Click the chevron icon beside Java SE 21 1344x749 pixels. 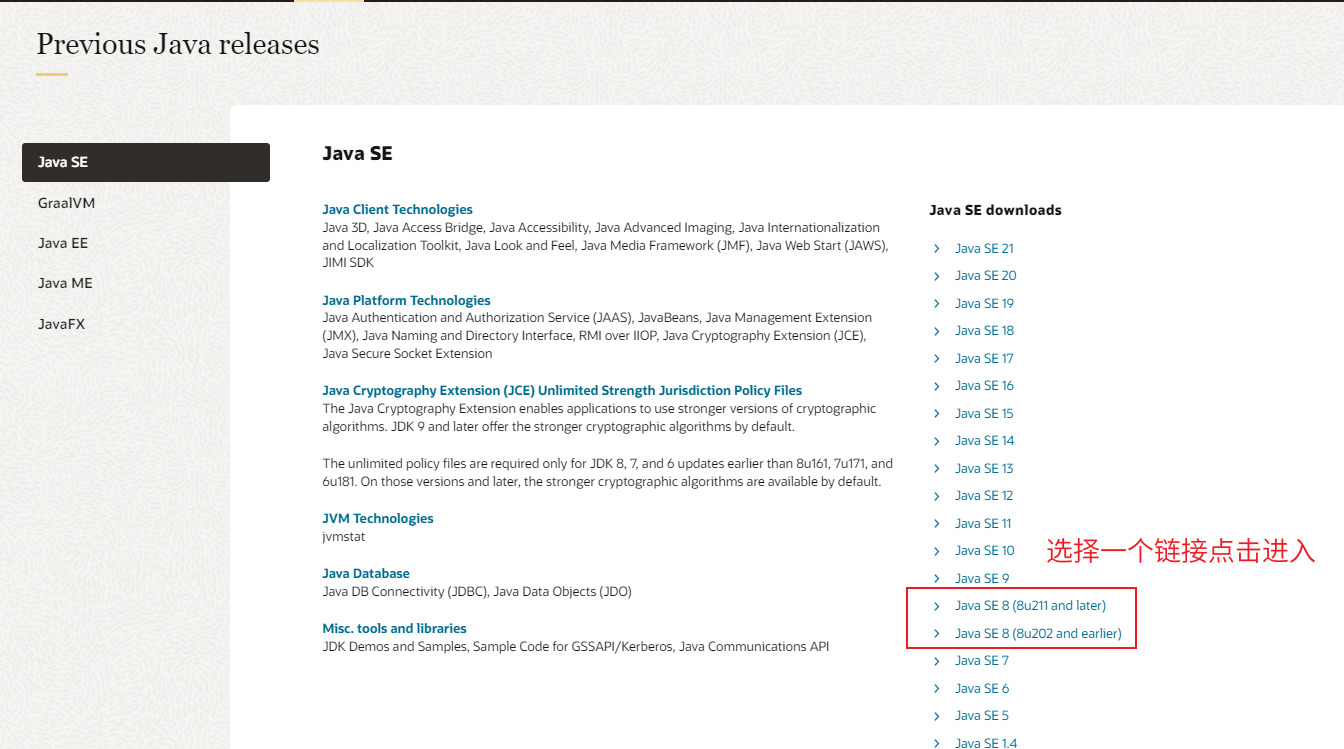937,249
